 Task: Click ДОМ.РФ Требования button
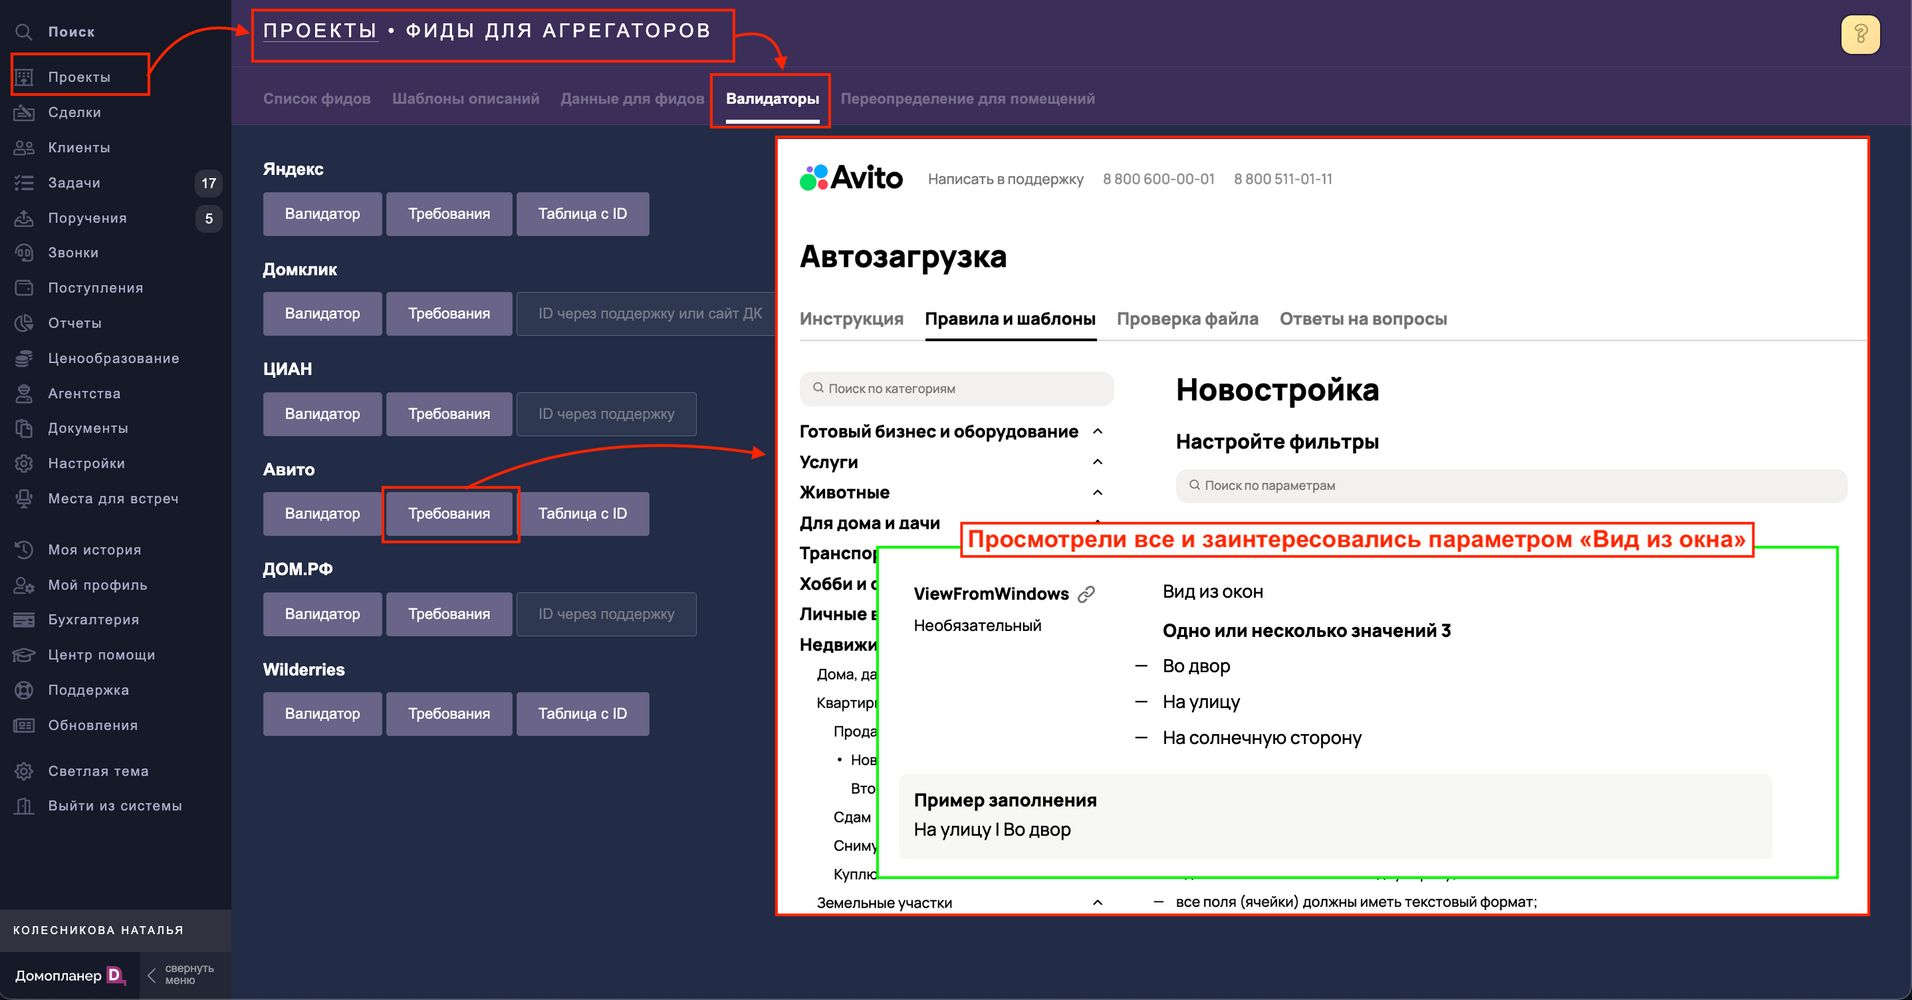[x=449, y=614]
